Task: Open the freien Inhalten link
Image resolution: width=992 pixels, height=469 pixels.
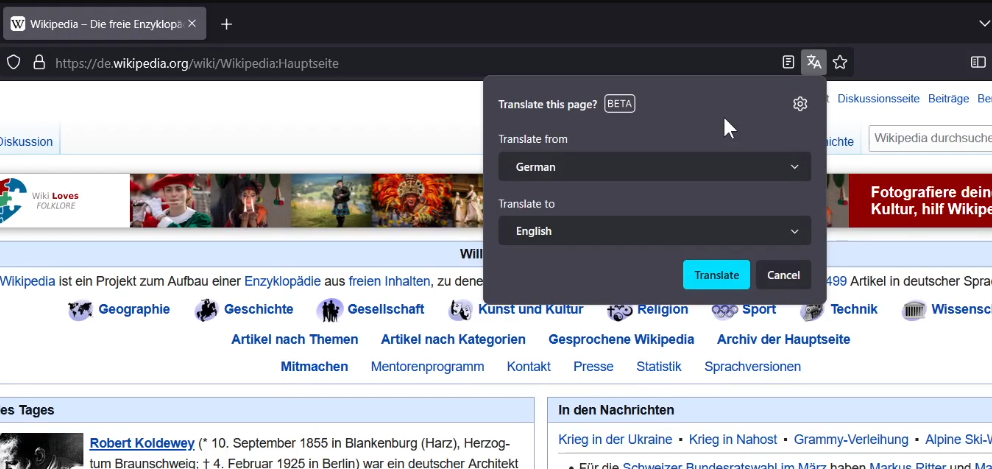Action: [x=389, y=281]
